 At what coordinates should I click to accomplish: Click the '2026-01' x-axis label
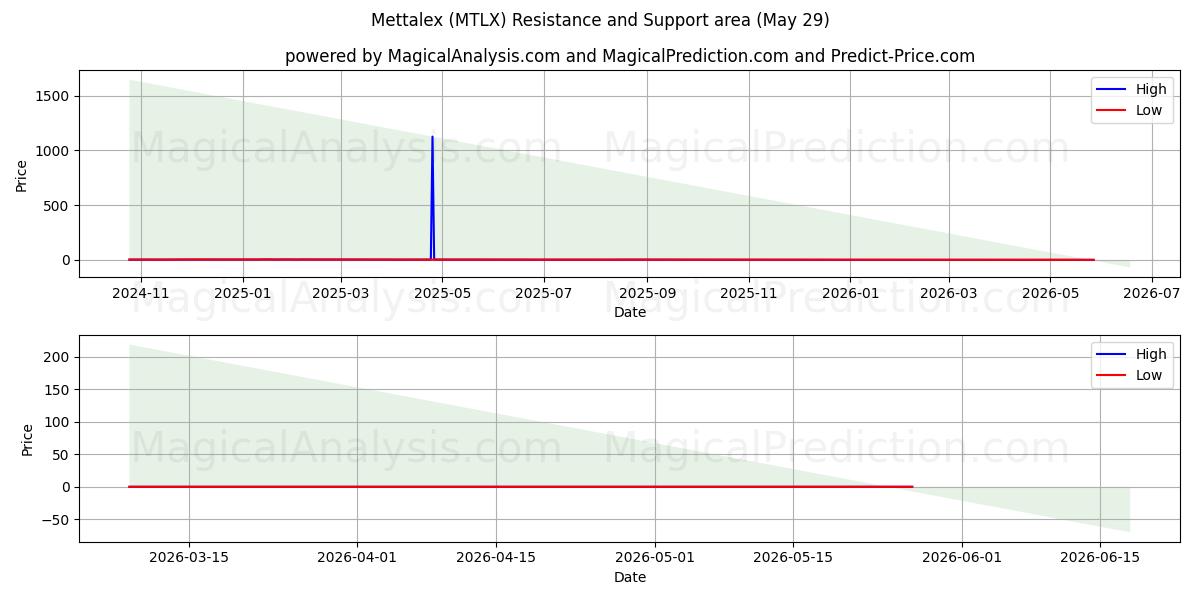point(850,293)
